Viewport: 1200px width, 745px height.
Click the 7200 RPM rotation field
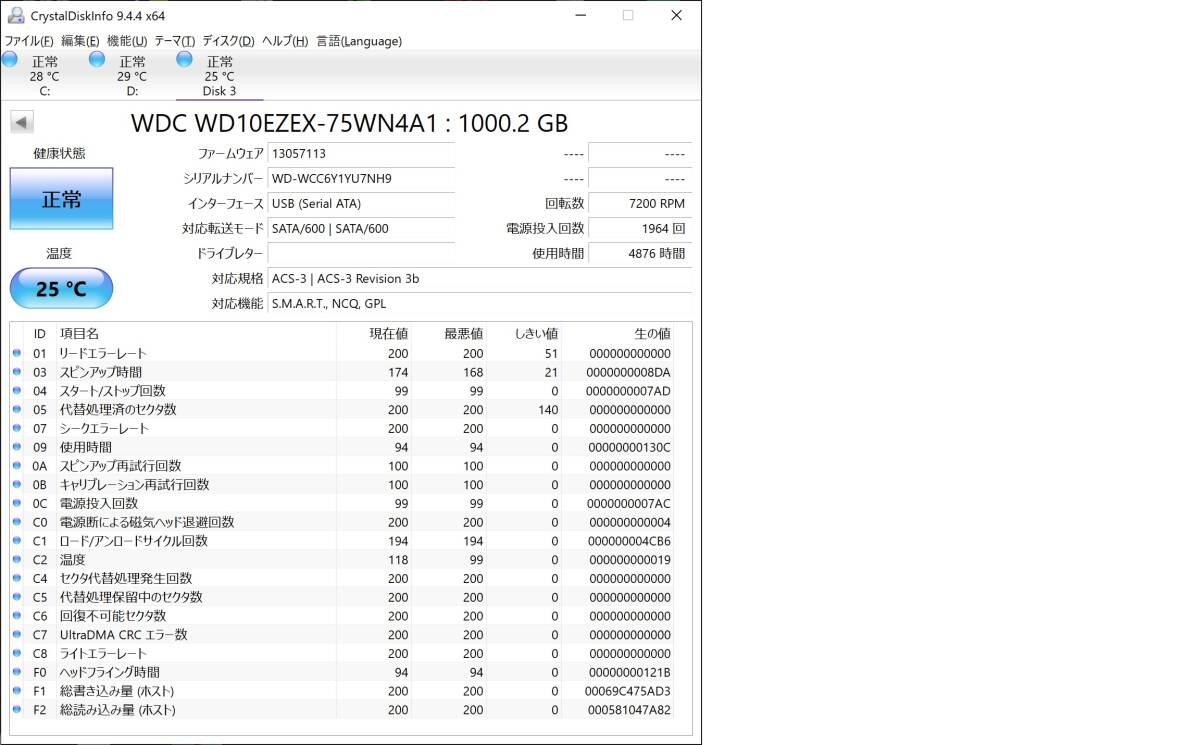coord(640,203)
